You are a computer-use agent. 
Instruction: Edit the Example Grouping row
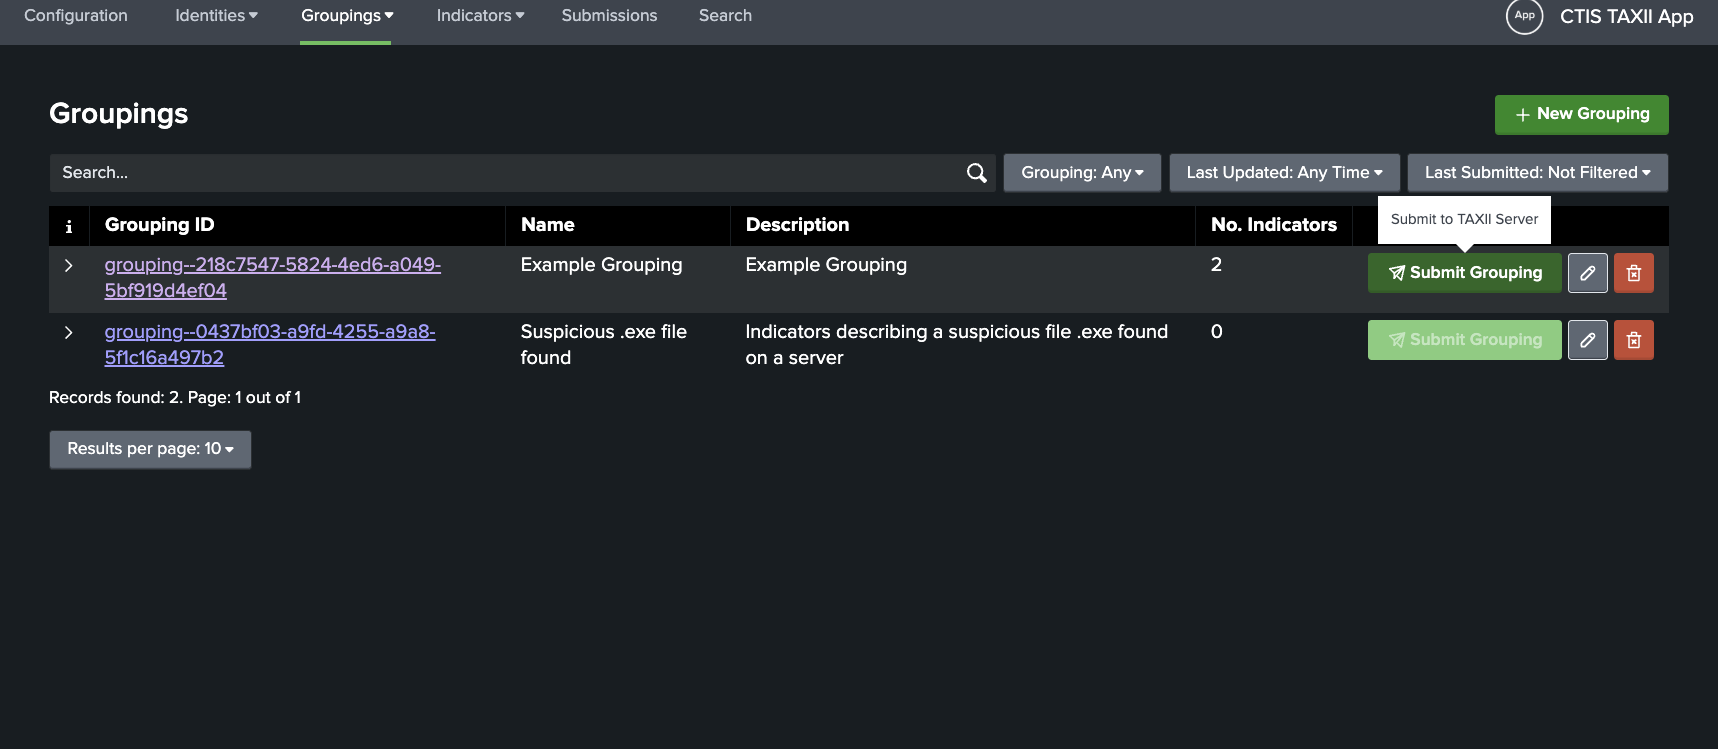point(1587,273)
